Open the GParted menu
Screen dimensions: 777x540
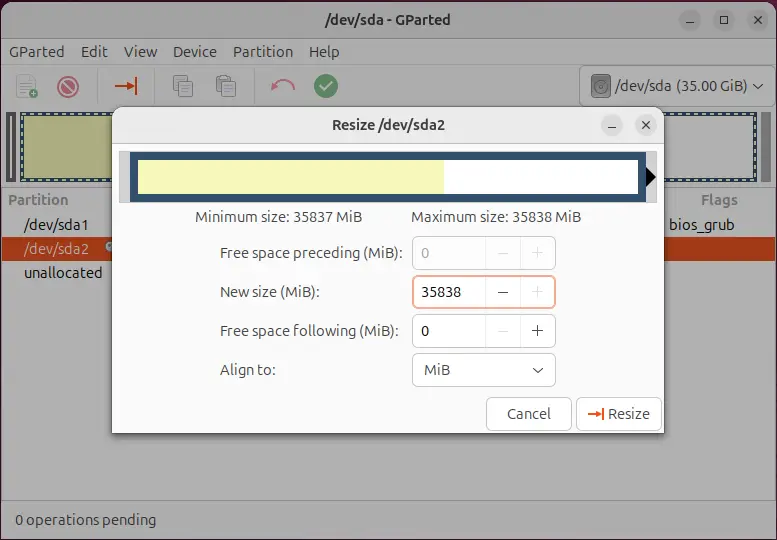37,52
